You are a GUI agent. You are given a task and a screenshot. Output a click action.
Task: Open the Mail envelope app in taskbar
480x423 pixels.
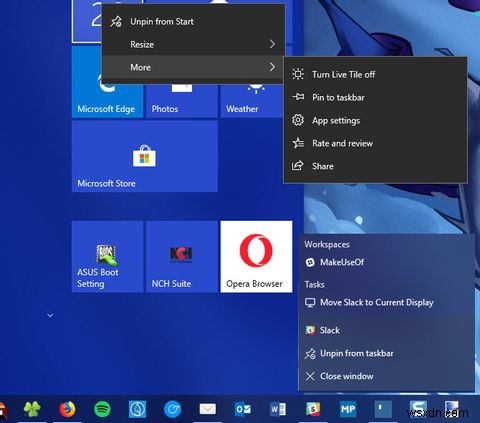point(208,409)
